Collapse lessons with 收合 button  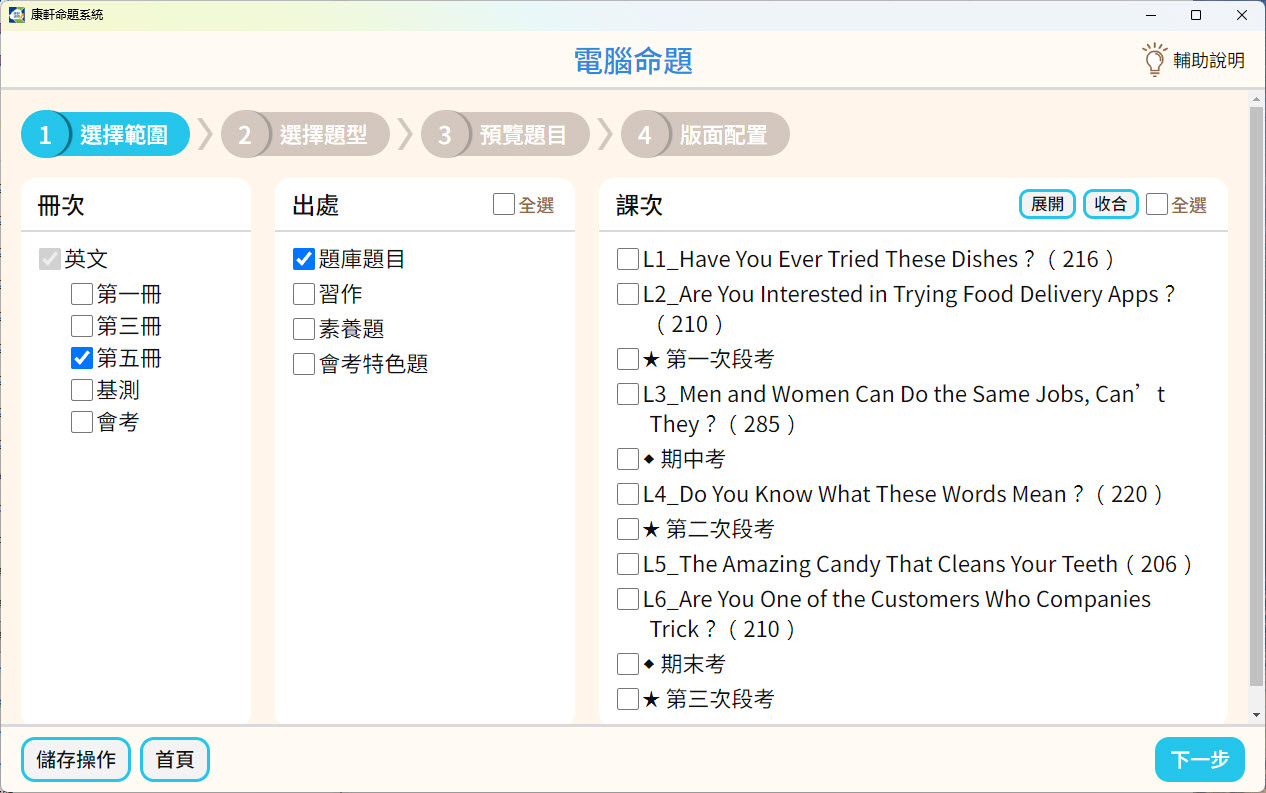coord(1111,204)
